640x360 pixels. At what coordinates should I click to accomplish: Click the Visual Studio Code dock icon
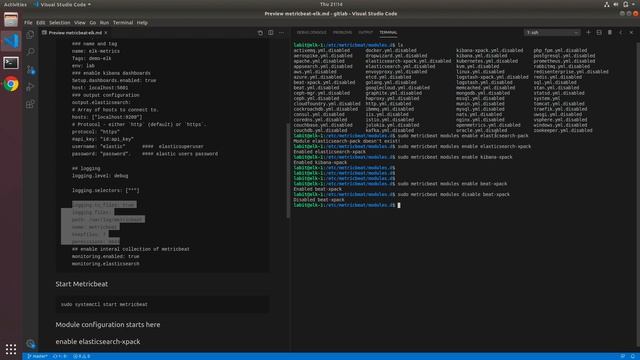(11, 41)
